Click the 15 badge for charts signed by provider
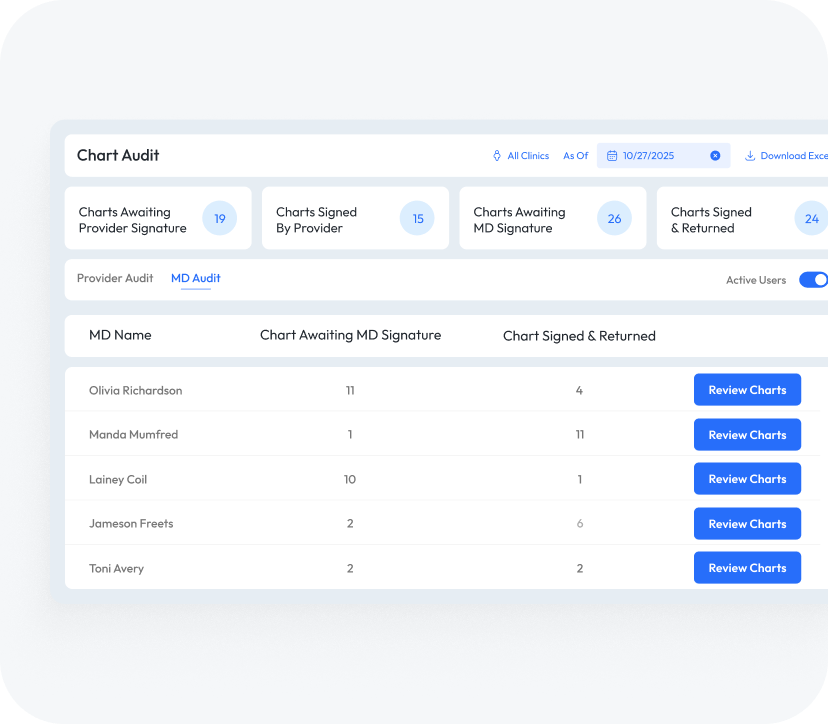Screen dimensions: 829x725 coord(417,219)
